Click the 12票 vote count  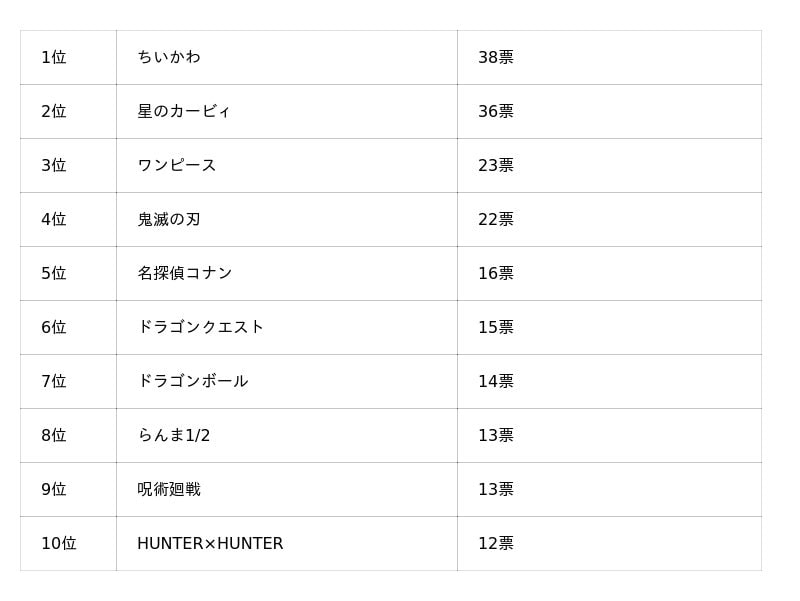tap(496, 544)
